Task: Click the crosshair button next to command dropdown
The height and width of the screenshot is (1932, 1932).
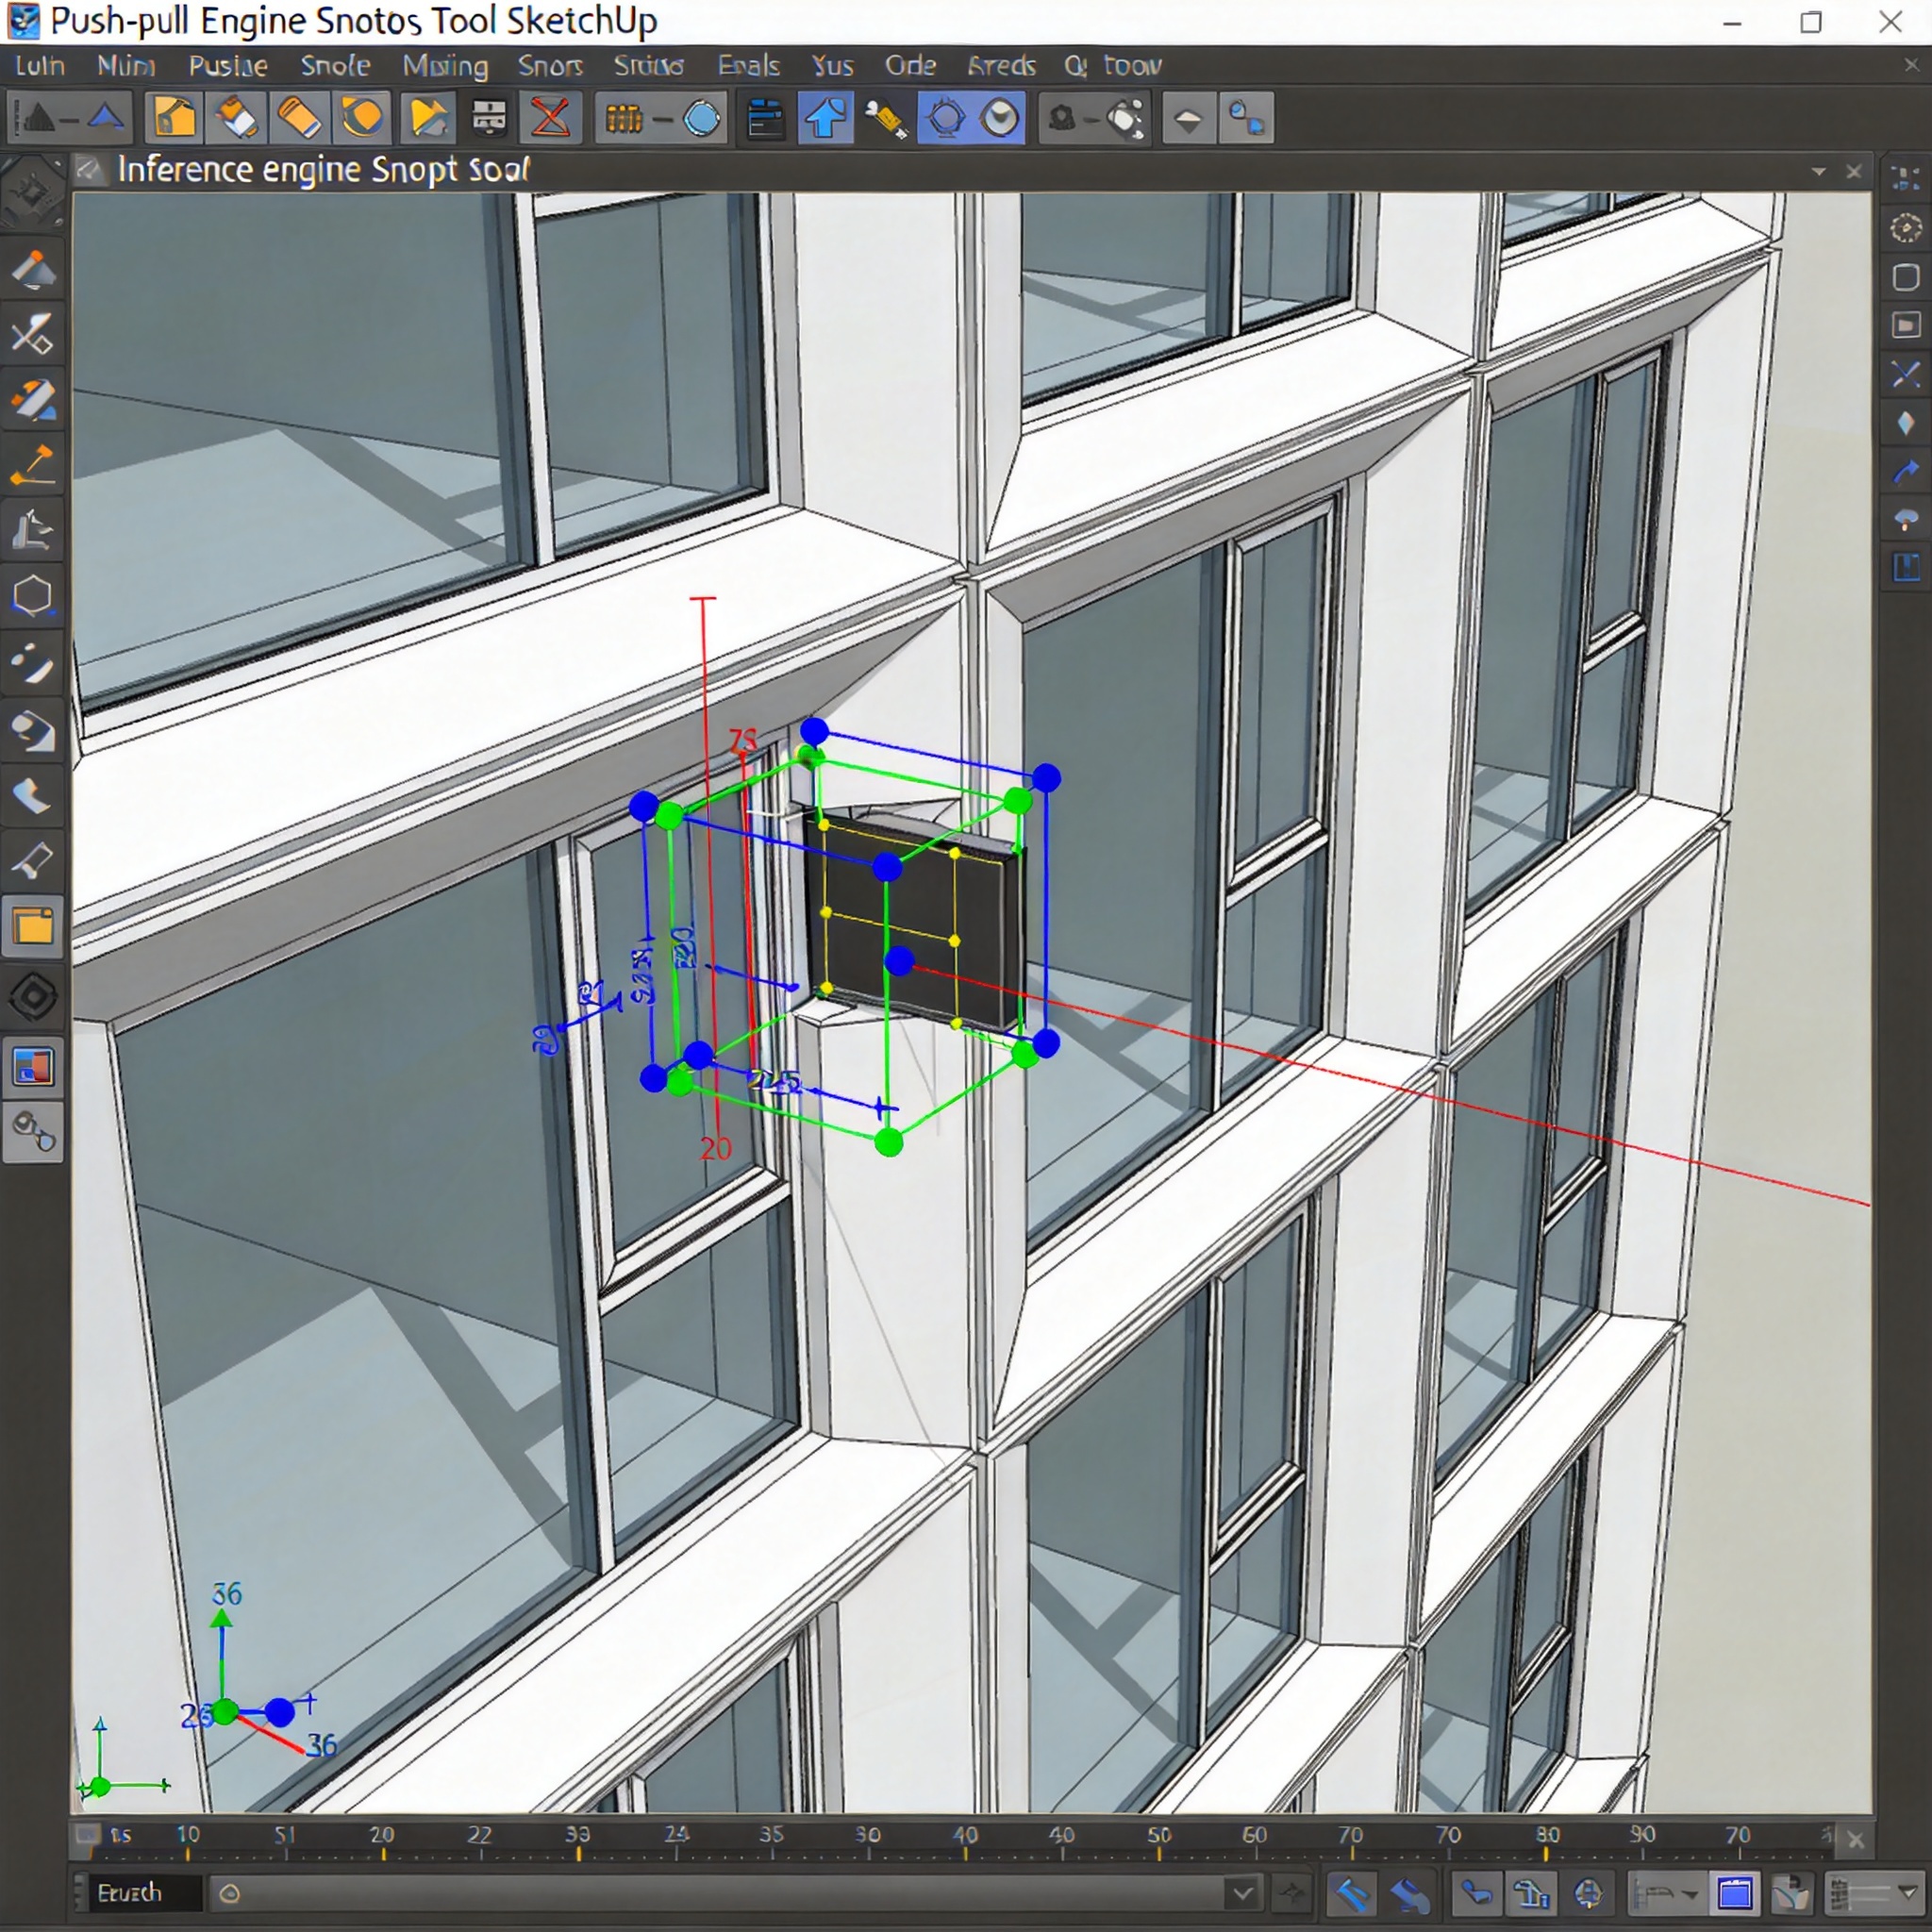Action: [1291, 1892]
